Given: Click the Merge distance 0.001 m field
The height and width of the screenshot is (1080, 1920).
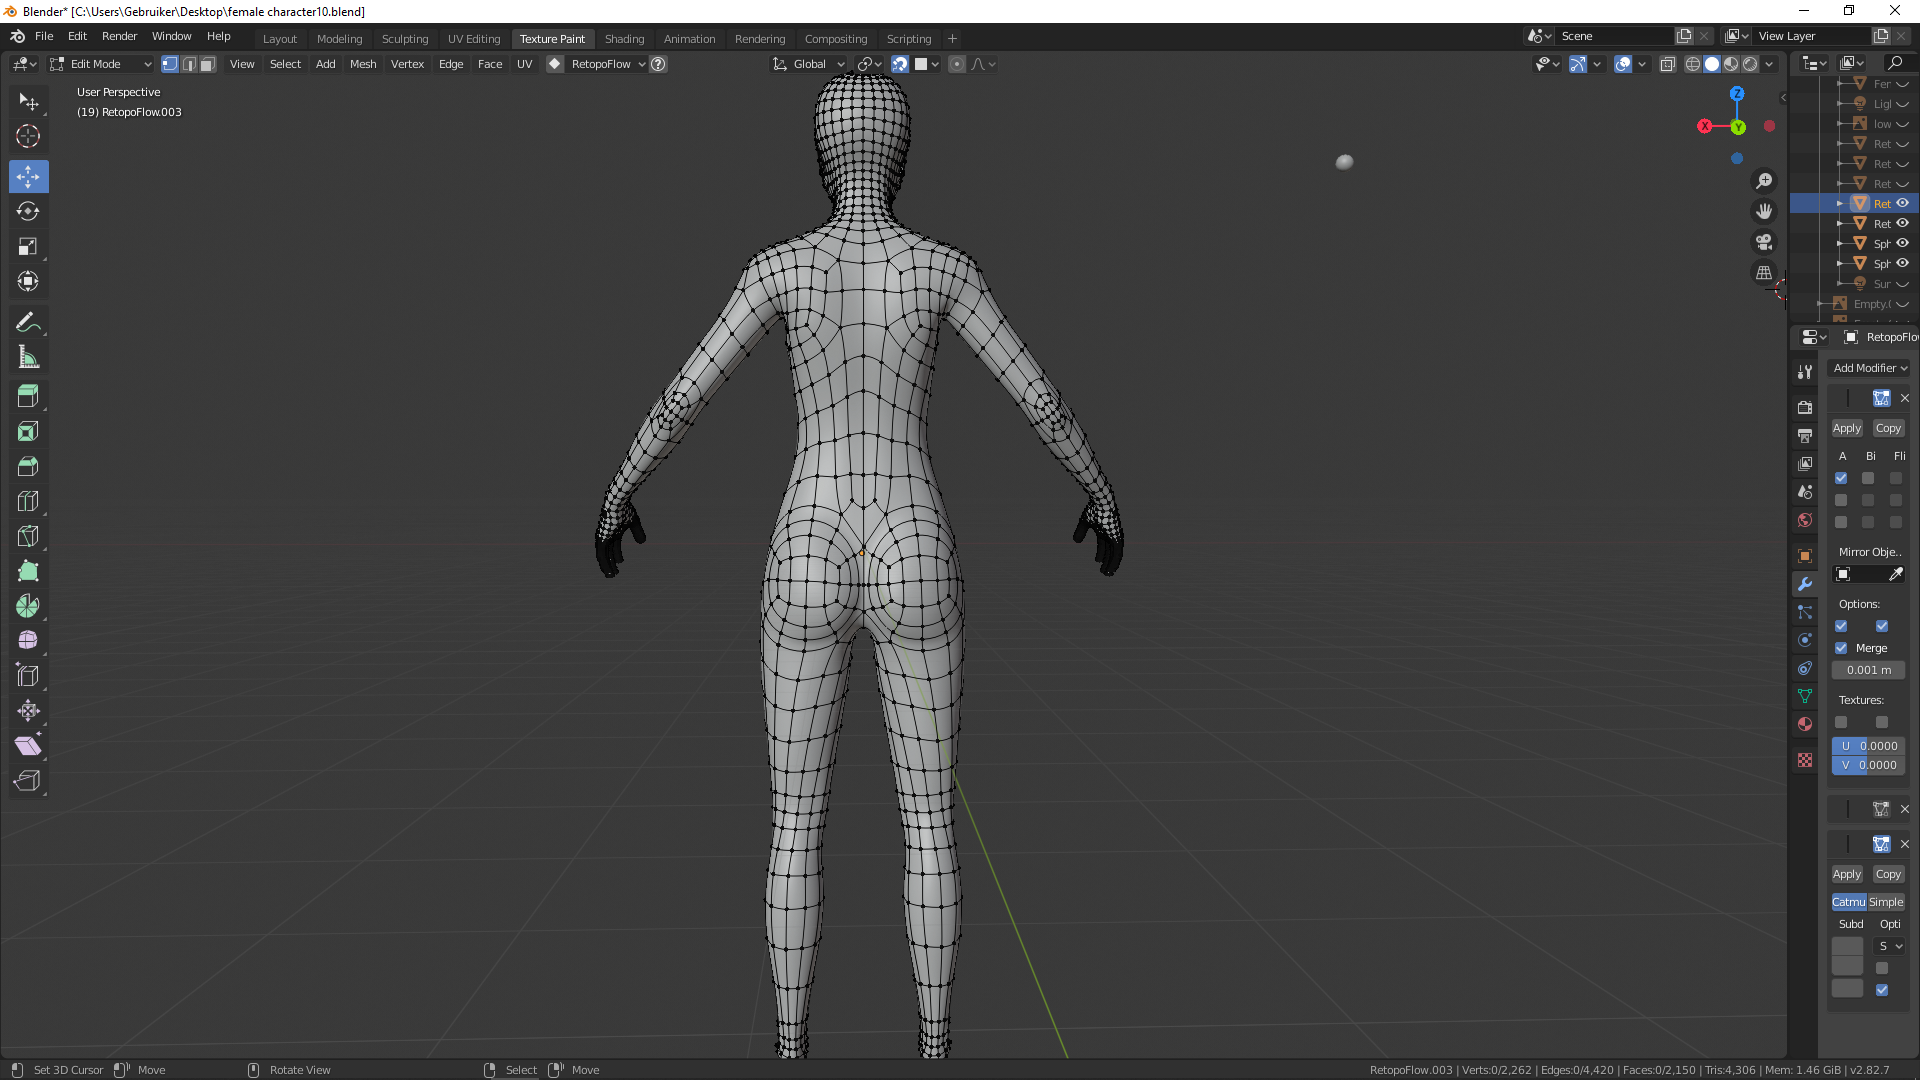Looking at the screenshot, I should pos(1868,670).
